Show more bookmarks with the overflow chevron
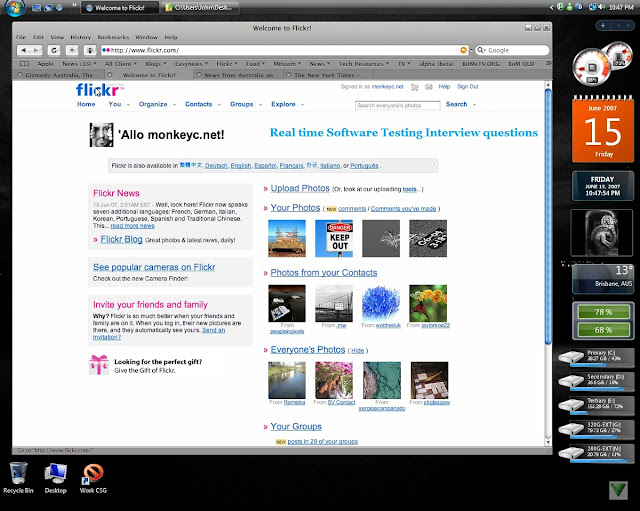The height and width of the screenshot is (511, 640). coord(548,64)
